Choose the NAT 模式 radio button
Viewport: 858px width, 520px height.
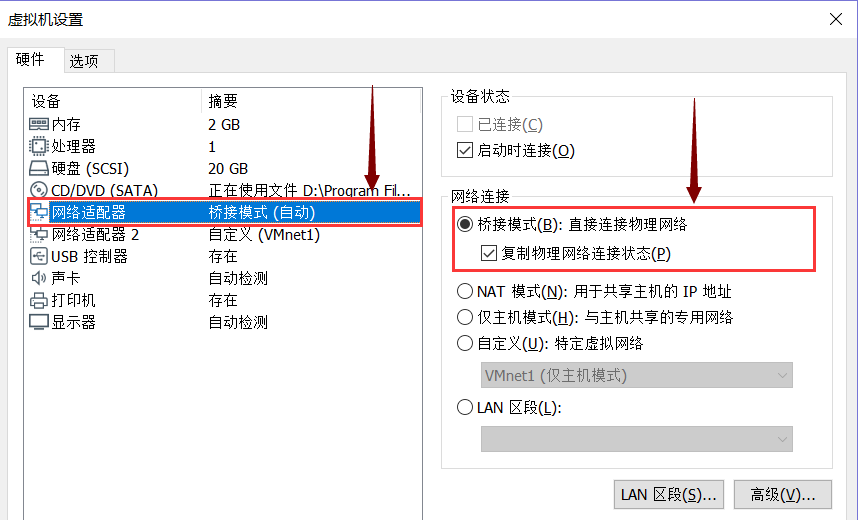[x=465, y=291]
